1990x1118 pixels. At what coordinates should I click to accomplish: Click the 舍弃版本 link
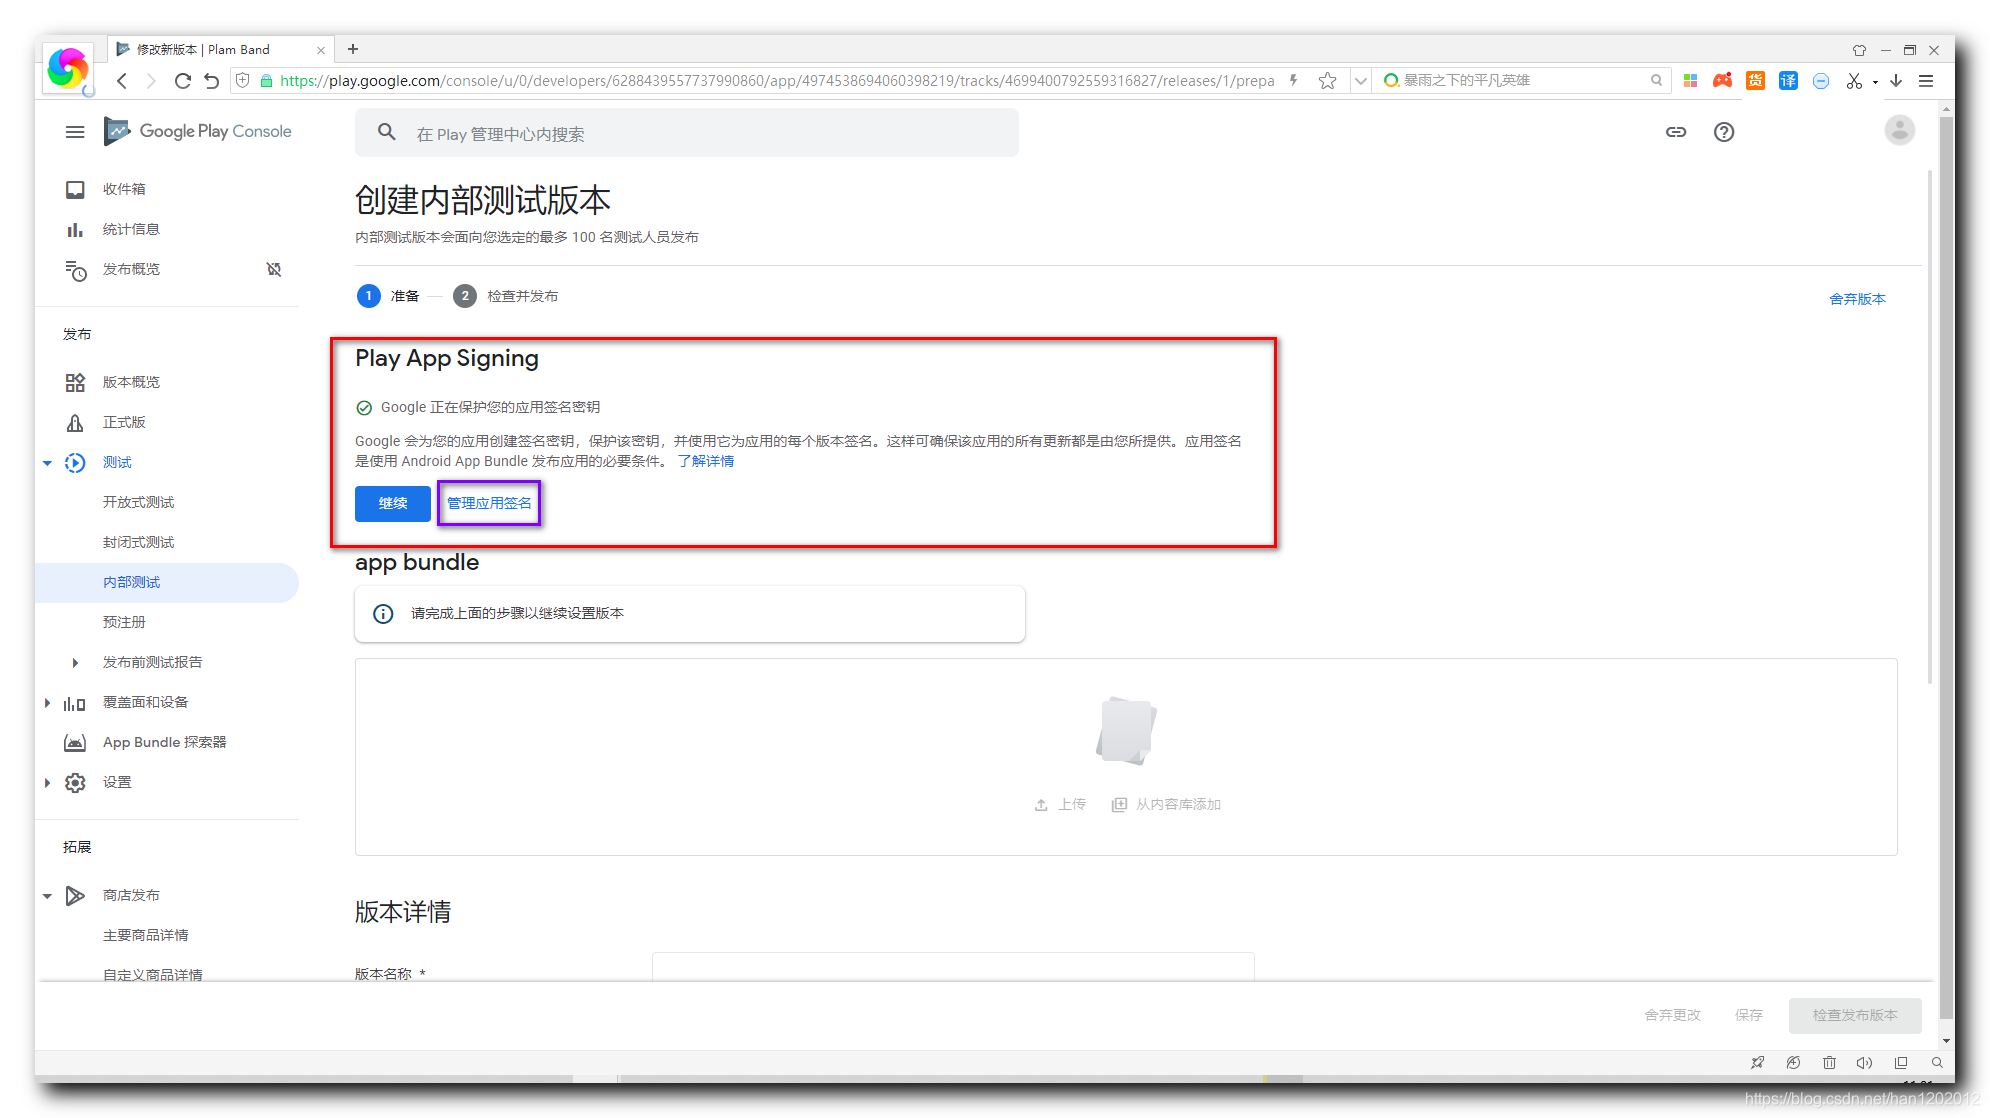pyautogui.click(x=1856, y=299)
